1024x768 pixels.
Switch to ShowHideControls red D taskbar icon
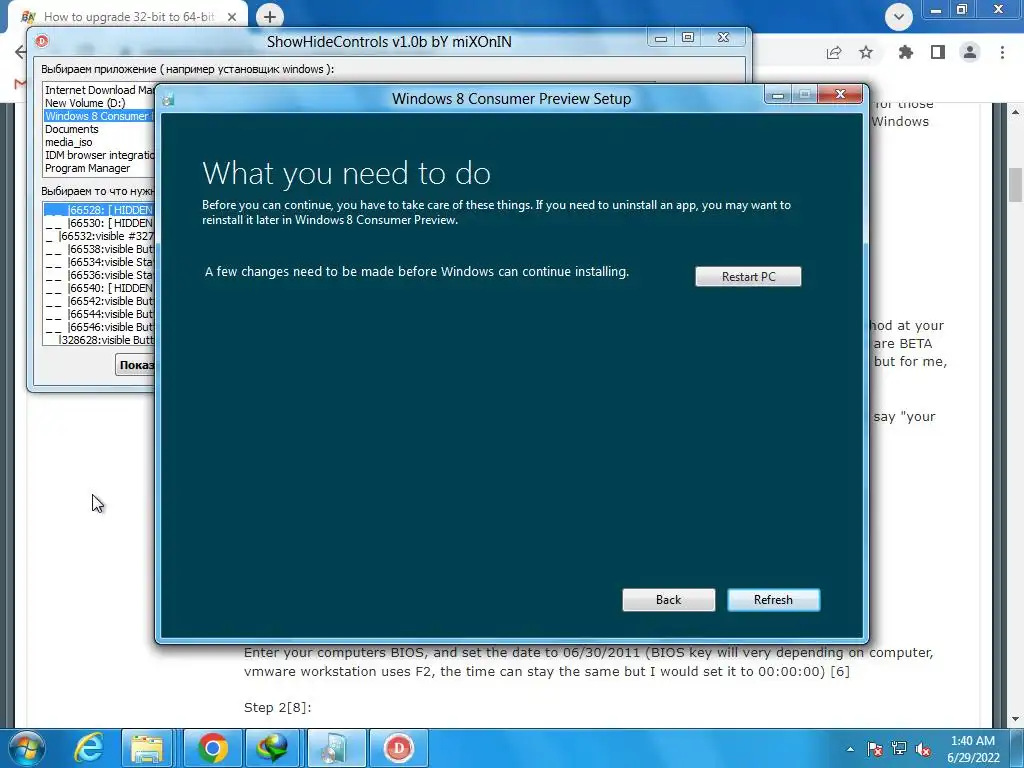click(398, 748)
